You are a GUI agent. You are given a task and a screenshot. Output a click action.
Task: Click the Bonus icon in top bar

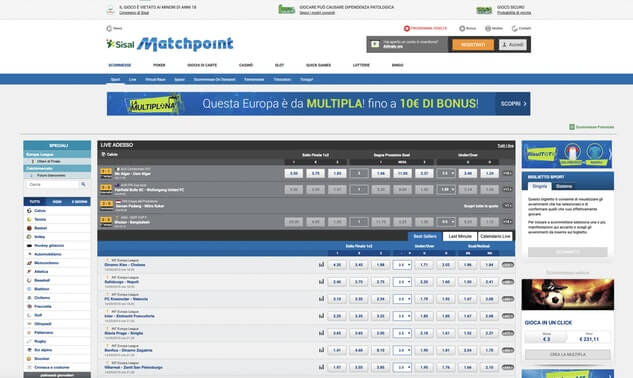(462, 28)
